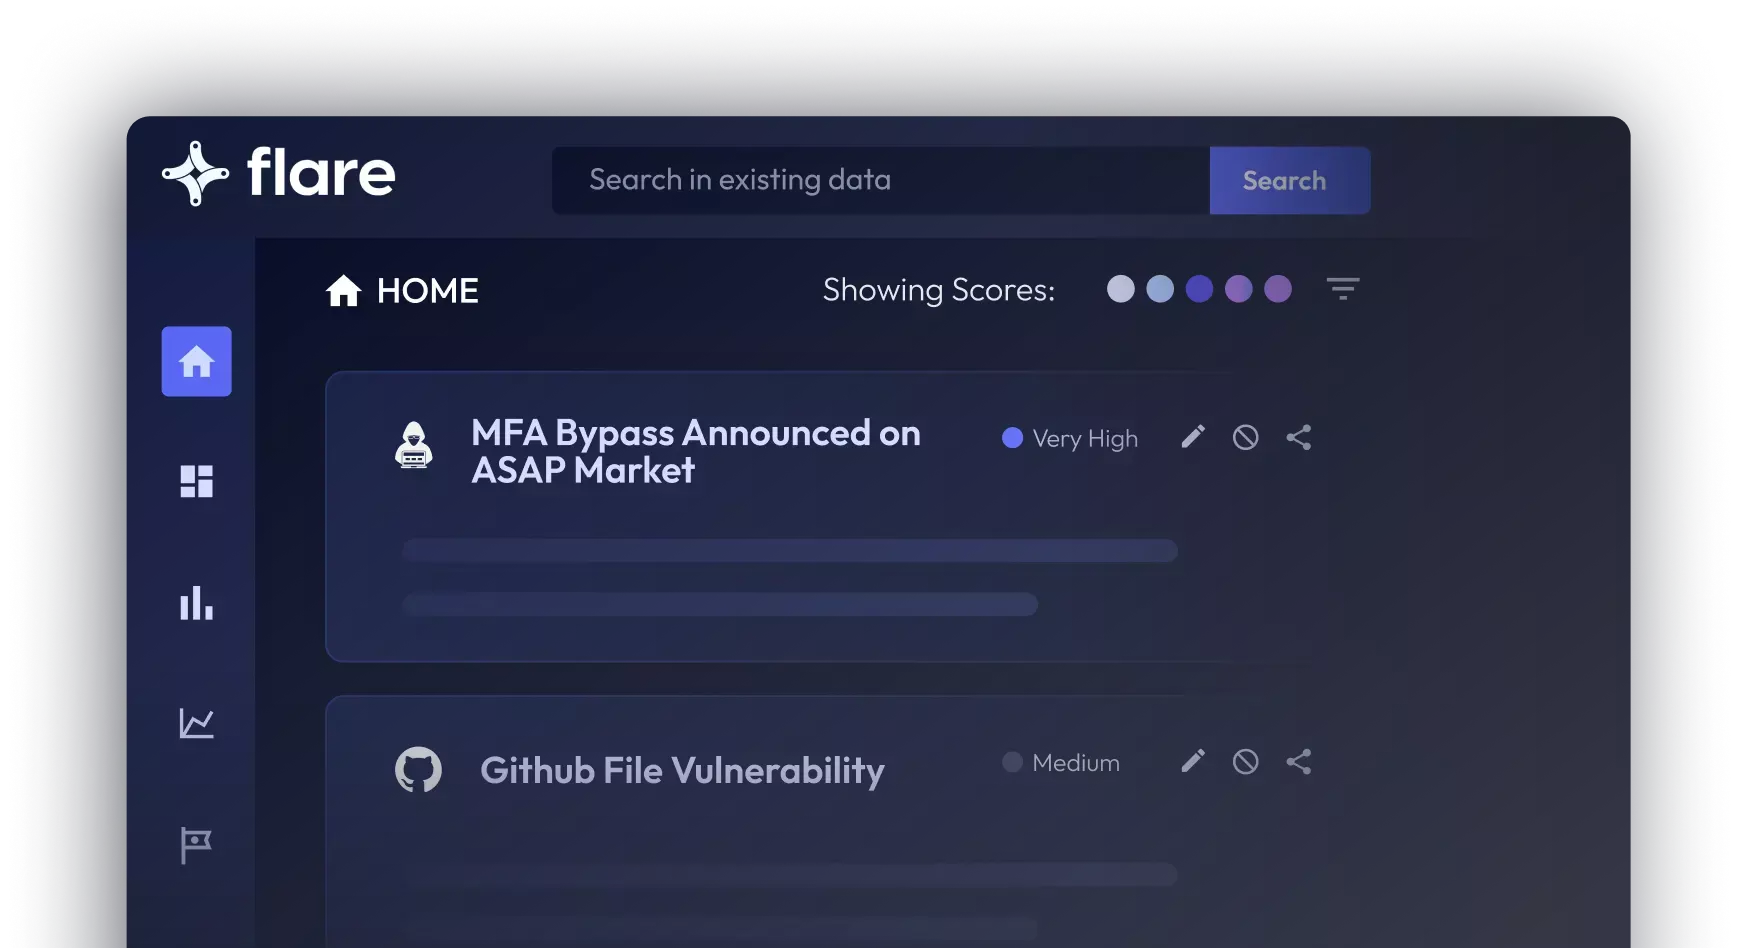Click the Github octocat icon
Viewport: 1737px width, 948px height.
click(418, 770)
